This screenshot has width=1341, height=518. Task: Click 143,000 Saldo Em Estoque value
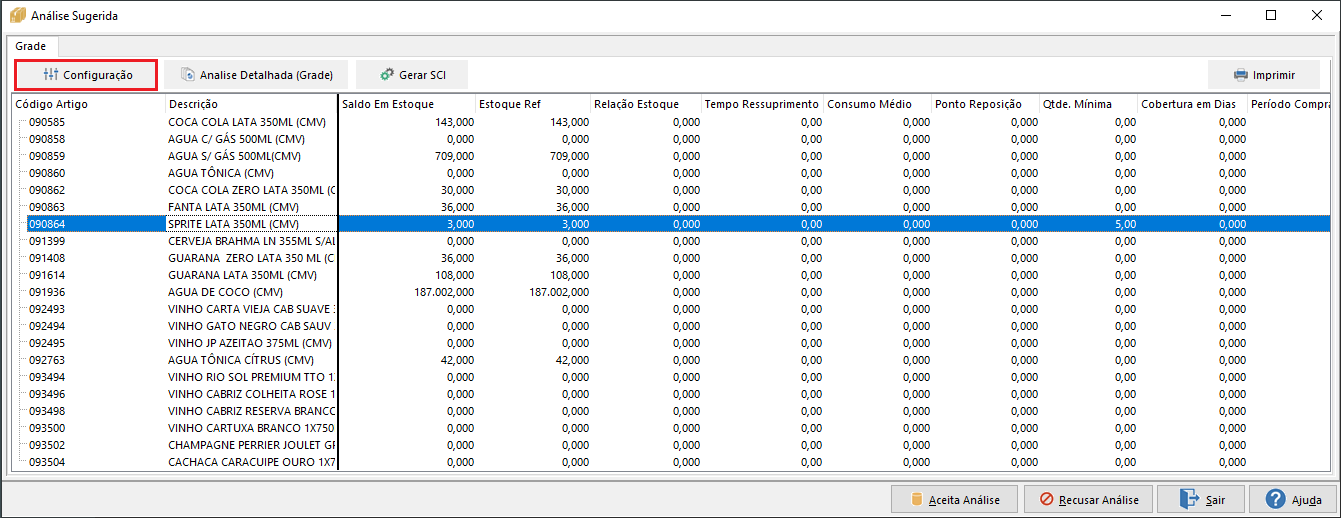454,122
